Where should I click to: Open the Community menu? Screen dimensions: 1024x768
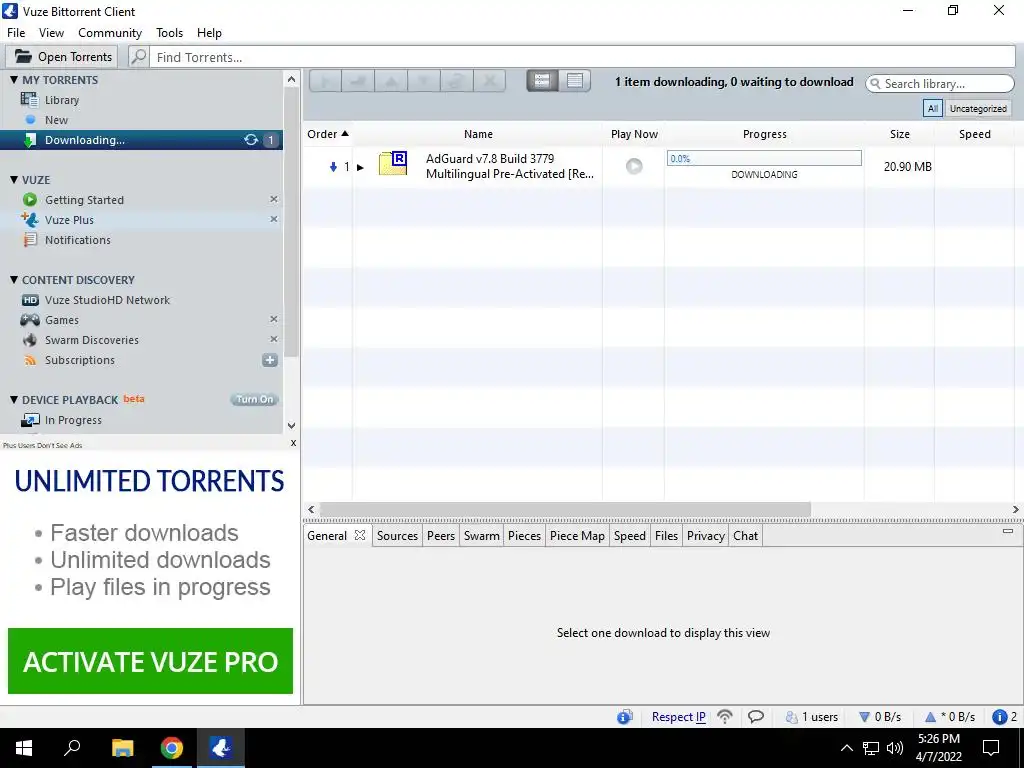click(110, 33)
